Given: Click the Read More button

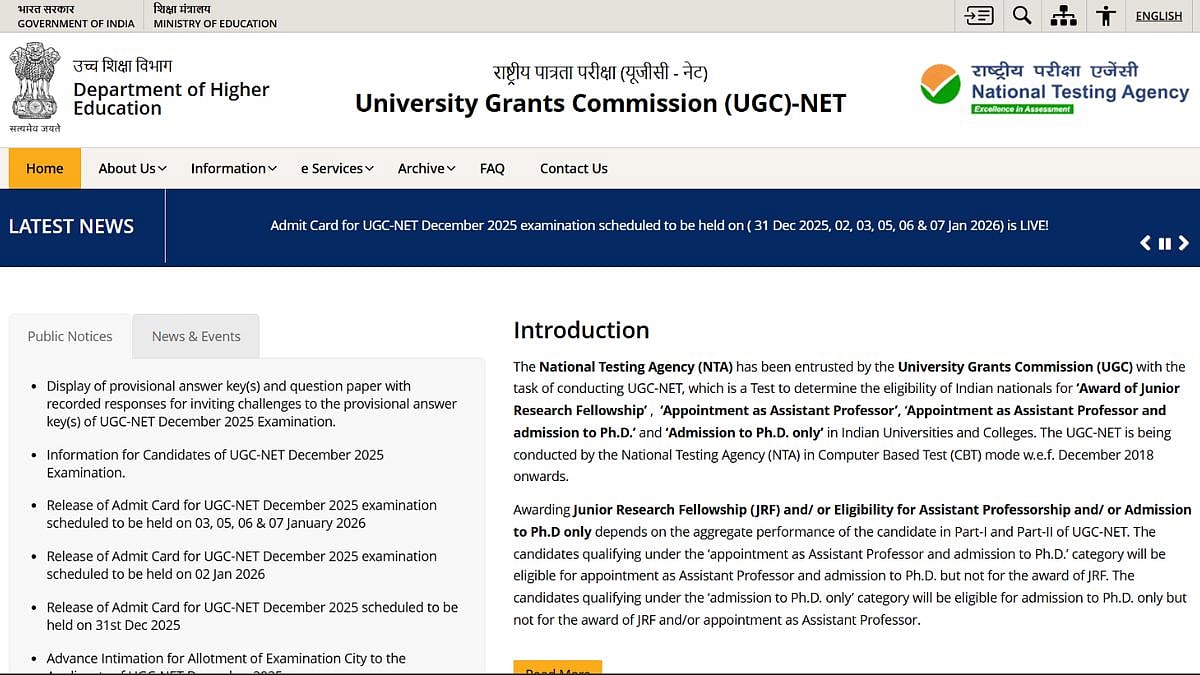Looking at the screenshot, I should (x=557, y=668).
